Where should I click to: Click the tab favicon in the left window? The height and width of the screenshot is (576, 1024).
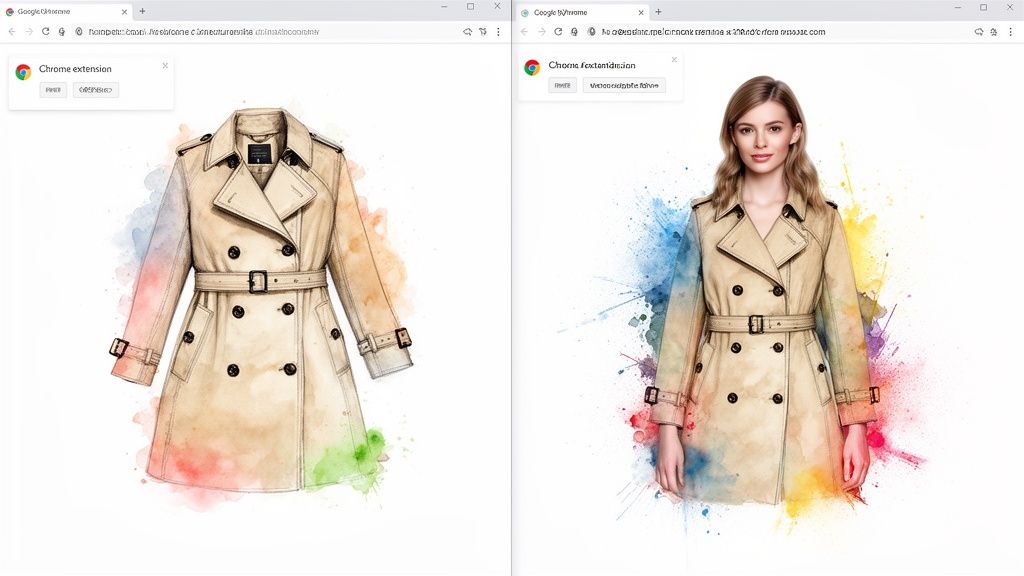click(x=10, y=12)
